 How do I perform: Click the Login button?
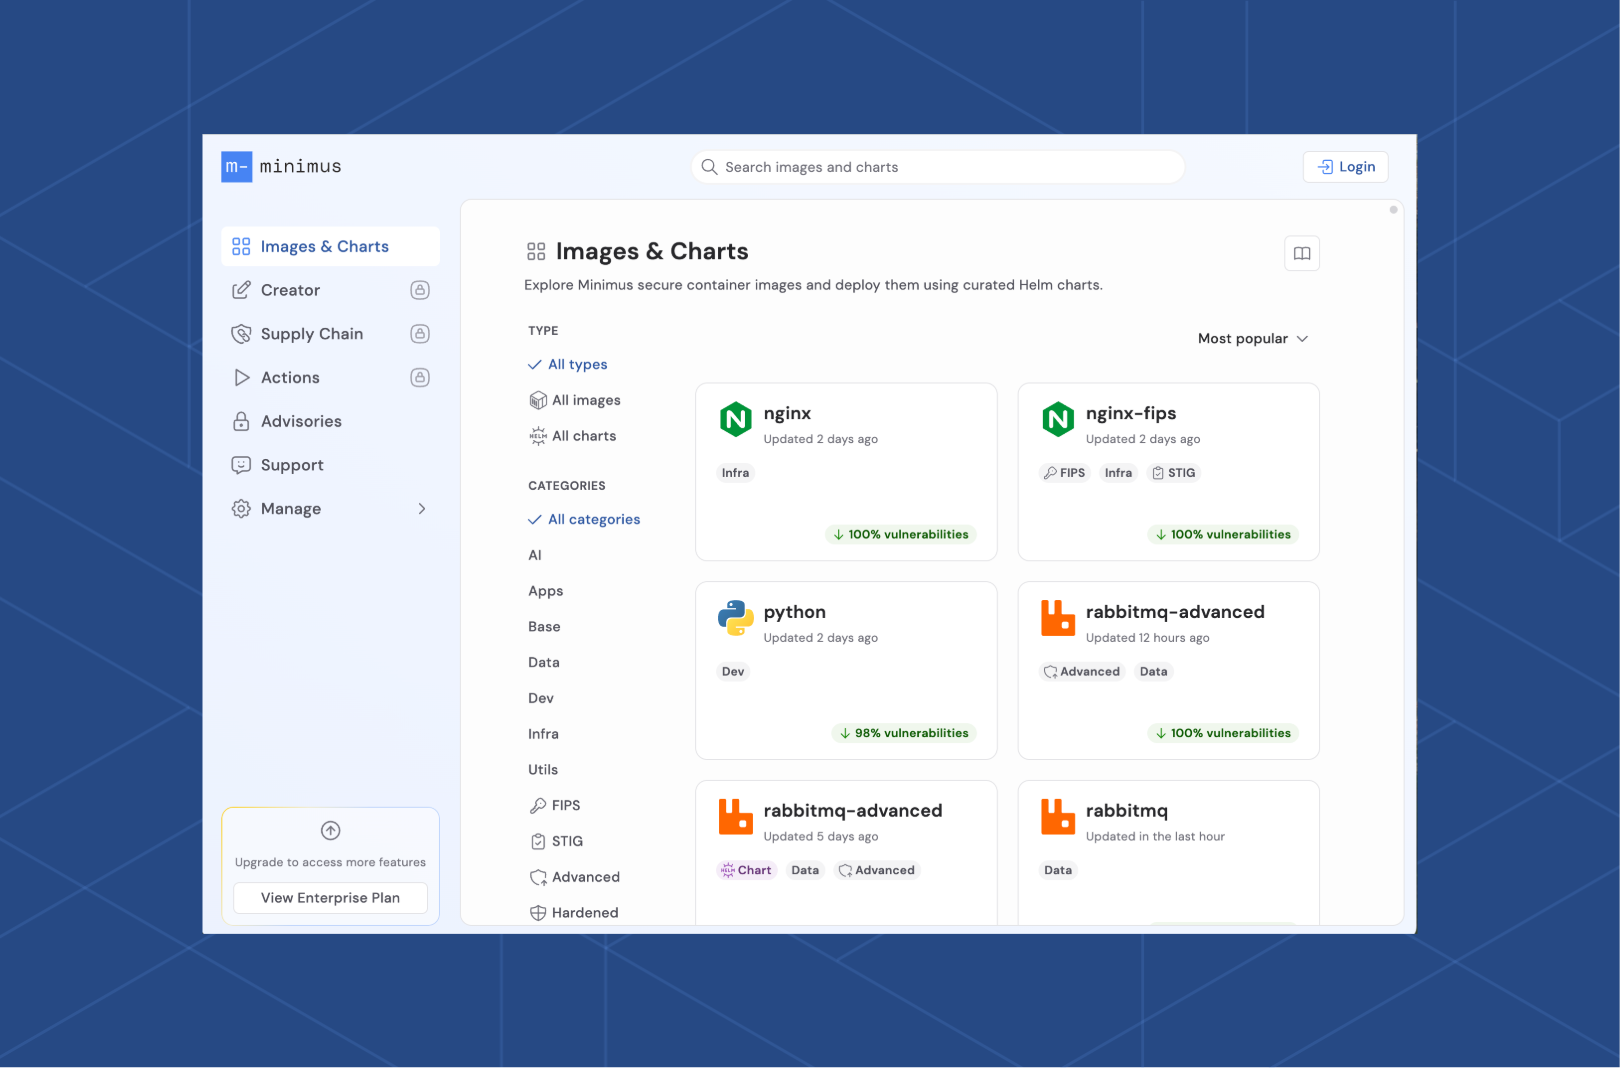point(1345,167)
